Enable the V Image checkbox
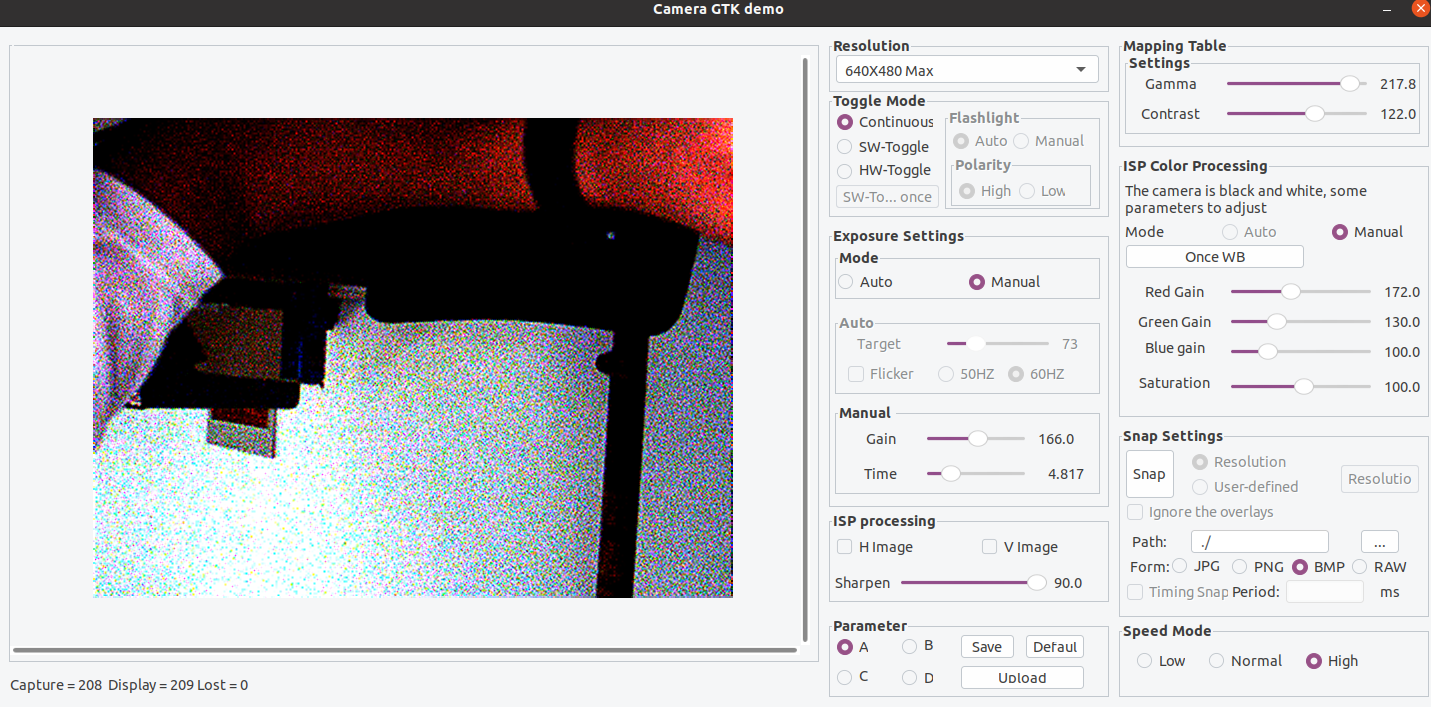Image resolution: width=1431 pixels, height=707 pixels. [1020, 547]
